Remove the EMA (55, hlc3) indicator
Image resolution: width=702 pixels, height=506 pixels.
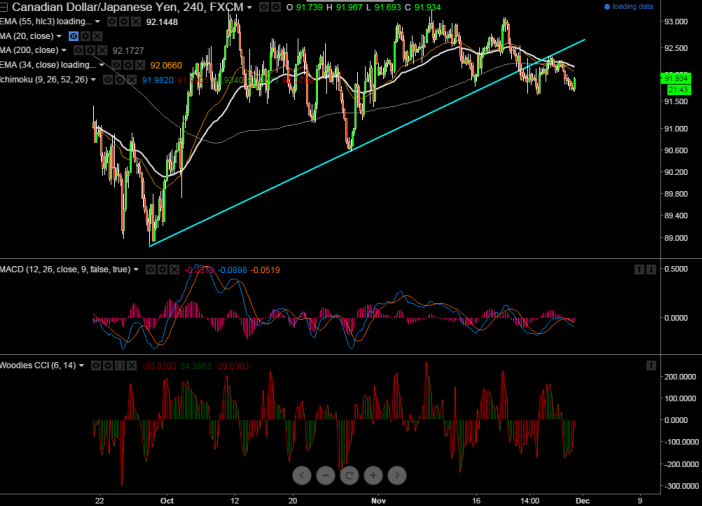point(136,21)
